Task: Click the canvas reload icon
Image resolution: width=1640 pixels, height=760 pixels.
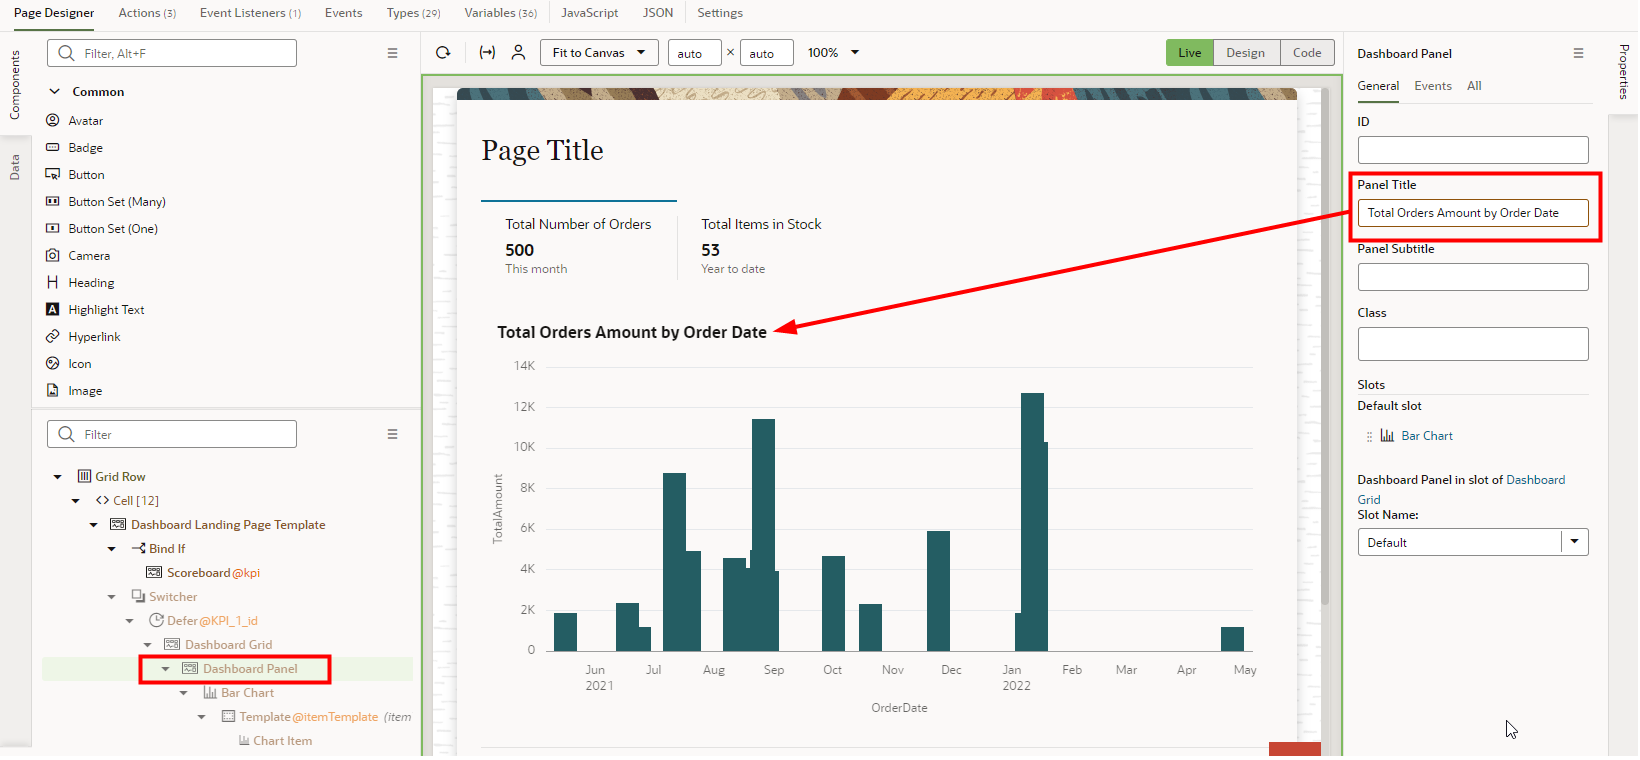Action: pos(443,53)
